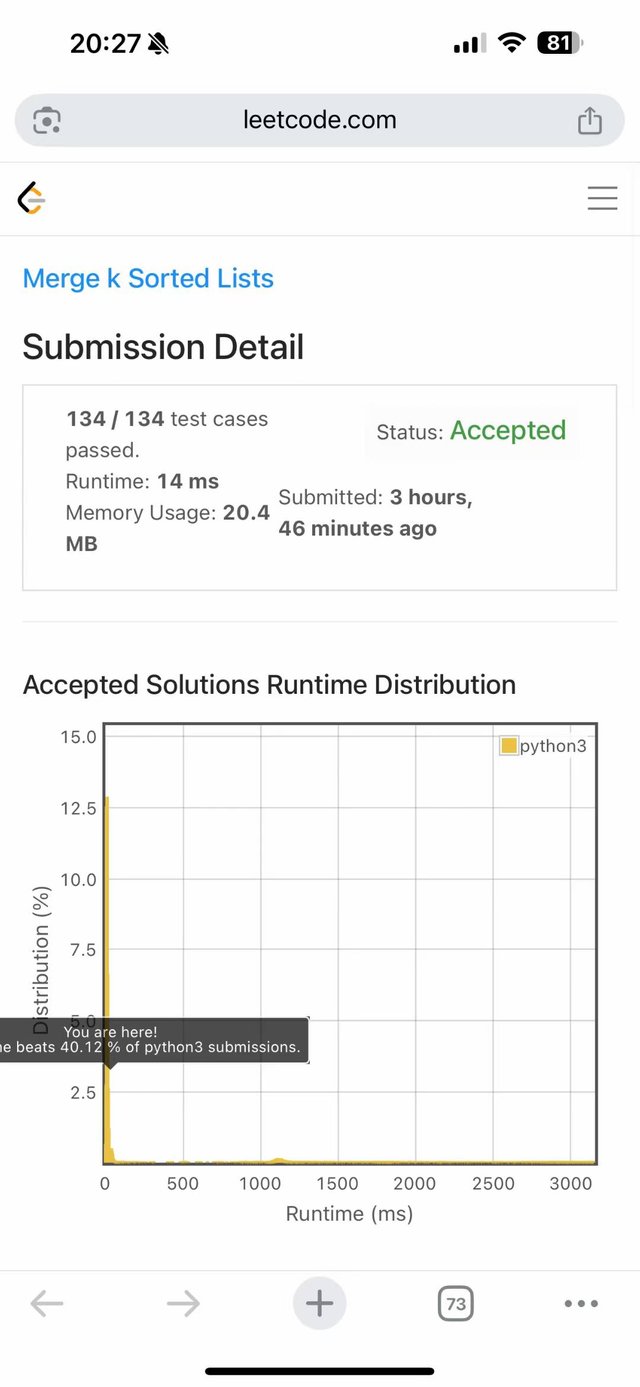Tap the camera scan icon in address bar
Image resolution: width=640 pixels, height=1387 pixels.
tap(47, 121)
